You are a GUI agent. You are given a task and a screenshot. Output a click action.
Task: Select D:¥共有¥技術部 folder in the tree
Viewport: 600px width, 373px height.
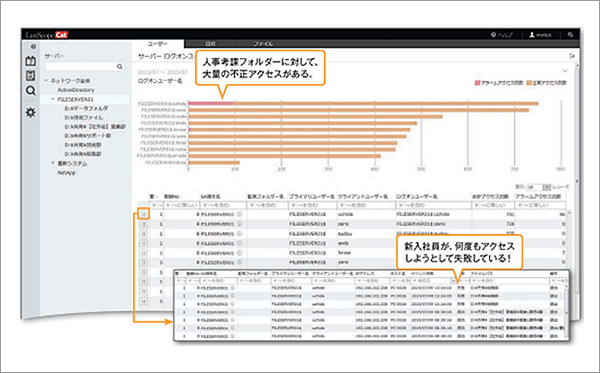point(83,145)
